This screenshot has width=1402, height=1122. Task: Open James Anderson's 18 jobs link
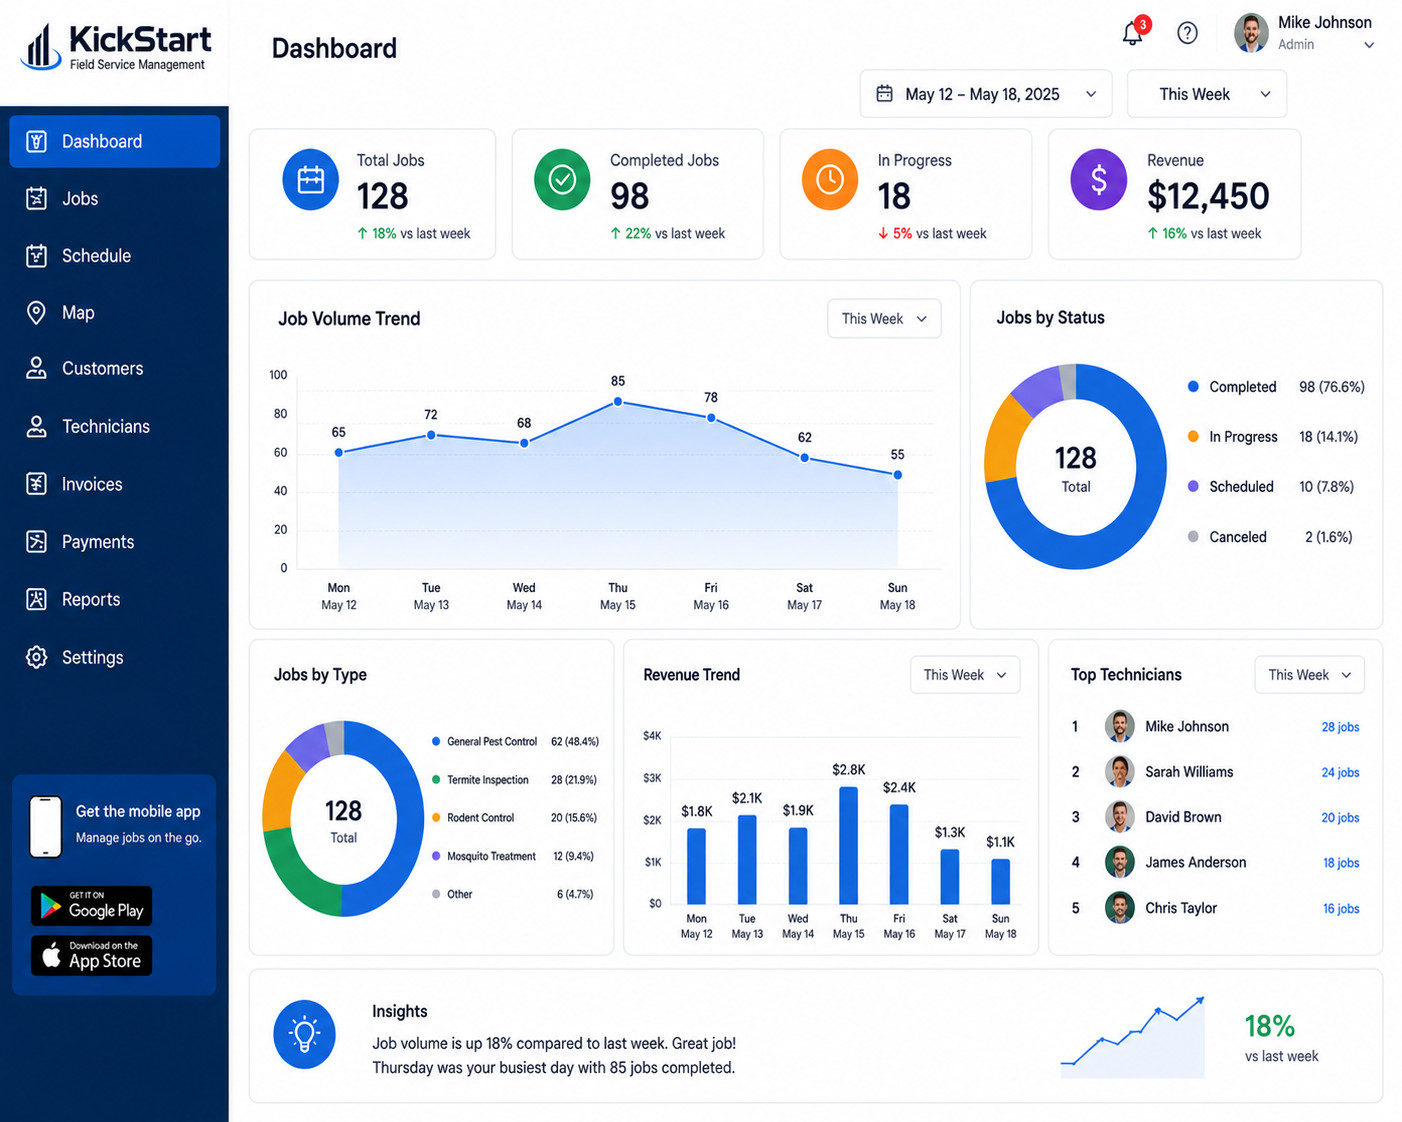1341,863
